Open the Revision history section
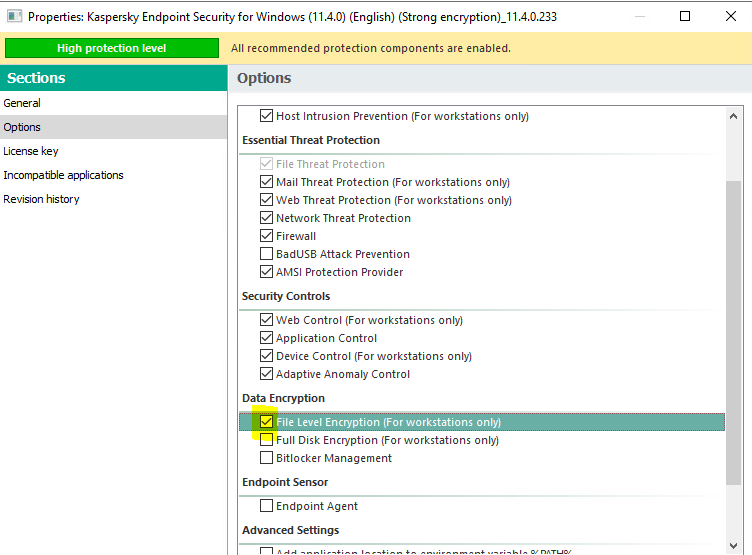The image size is (752, 555). 114,199
